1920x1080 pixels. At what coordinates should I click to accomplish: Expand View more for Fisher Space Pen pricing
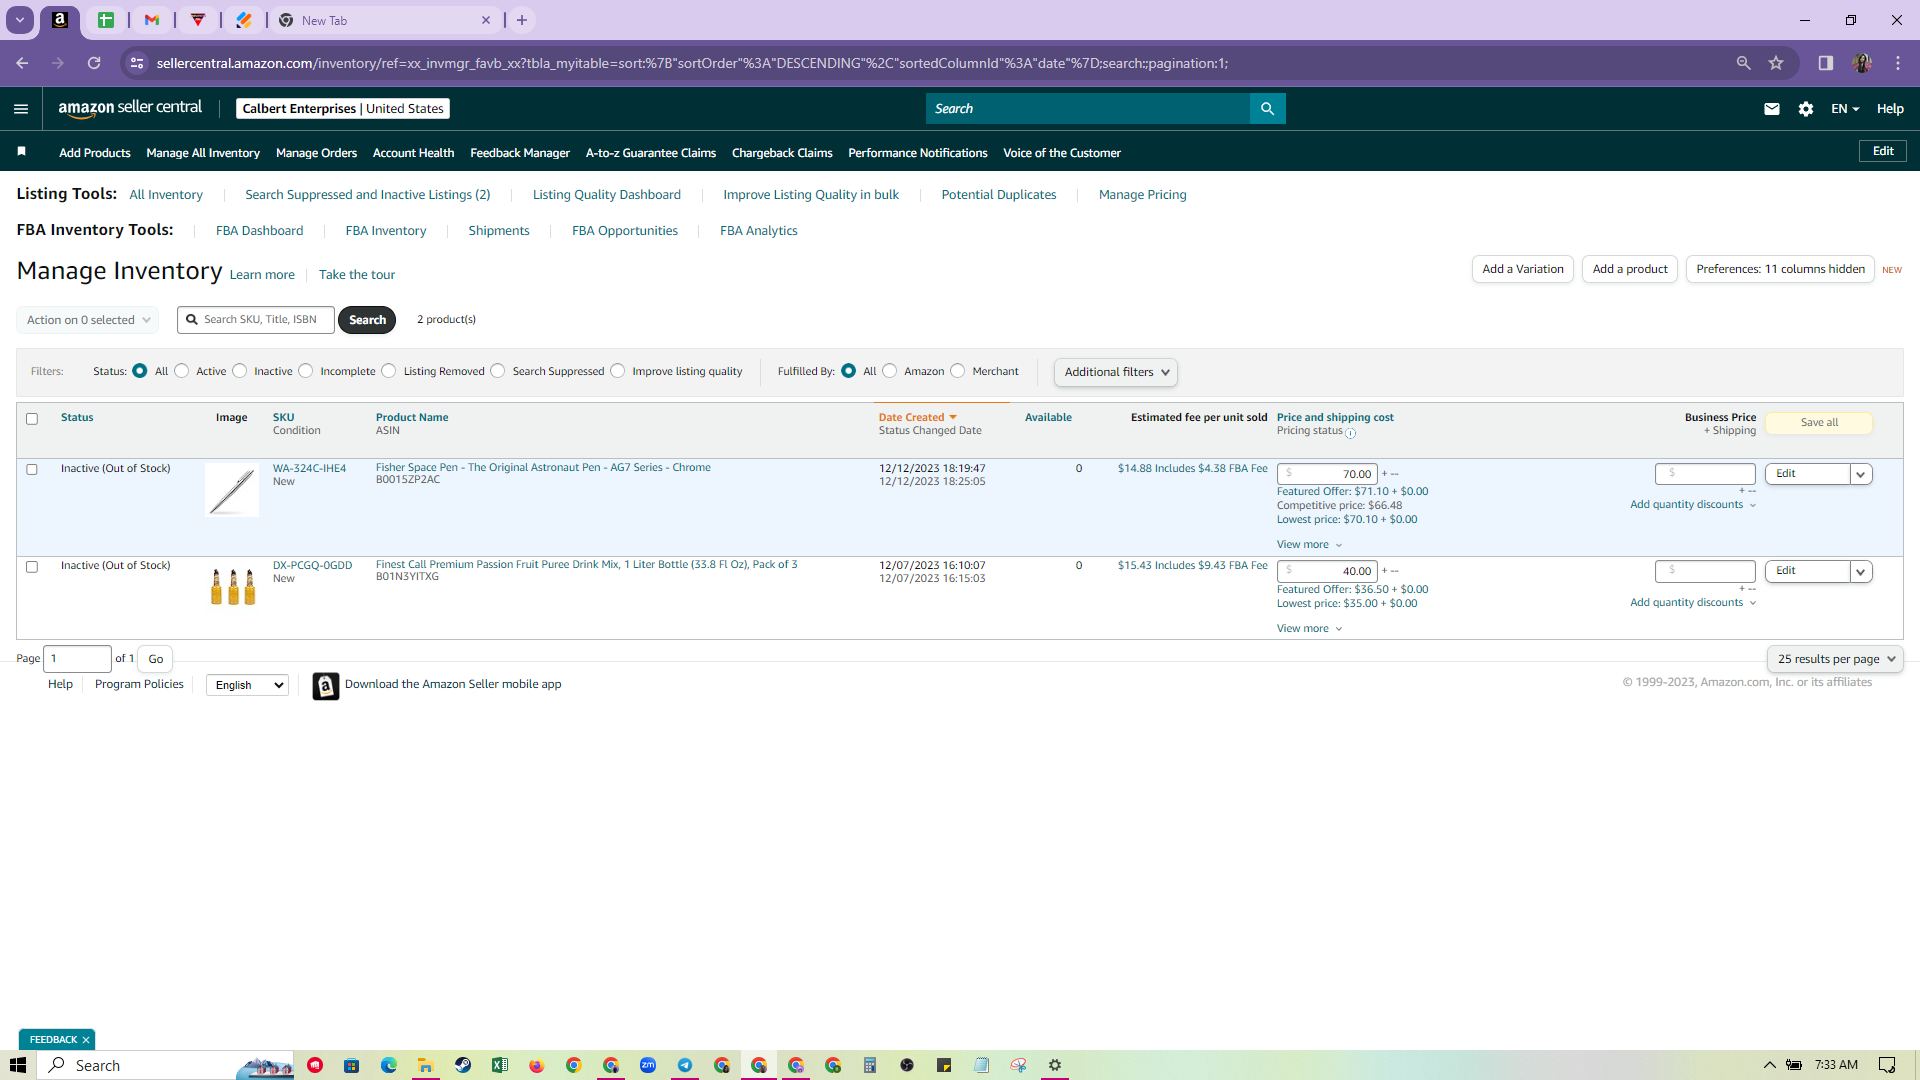pos(1309,545)
